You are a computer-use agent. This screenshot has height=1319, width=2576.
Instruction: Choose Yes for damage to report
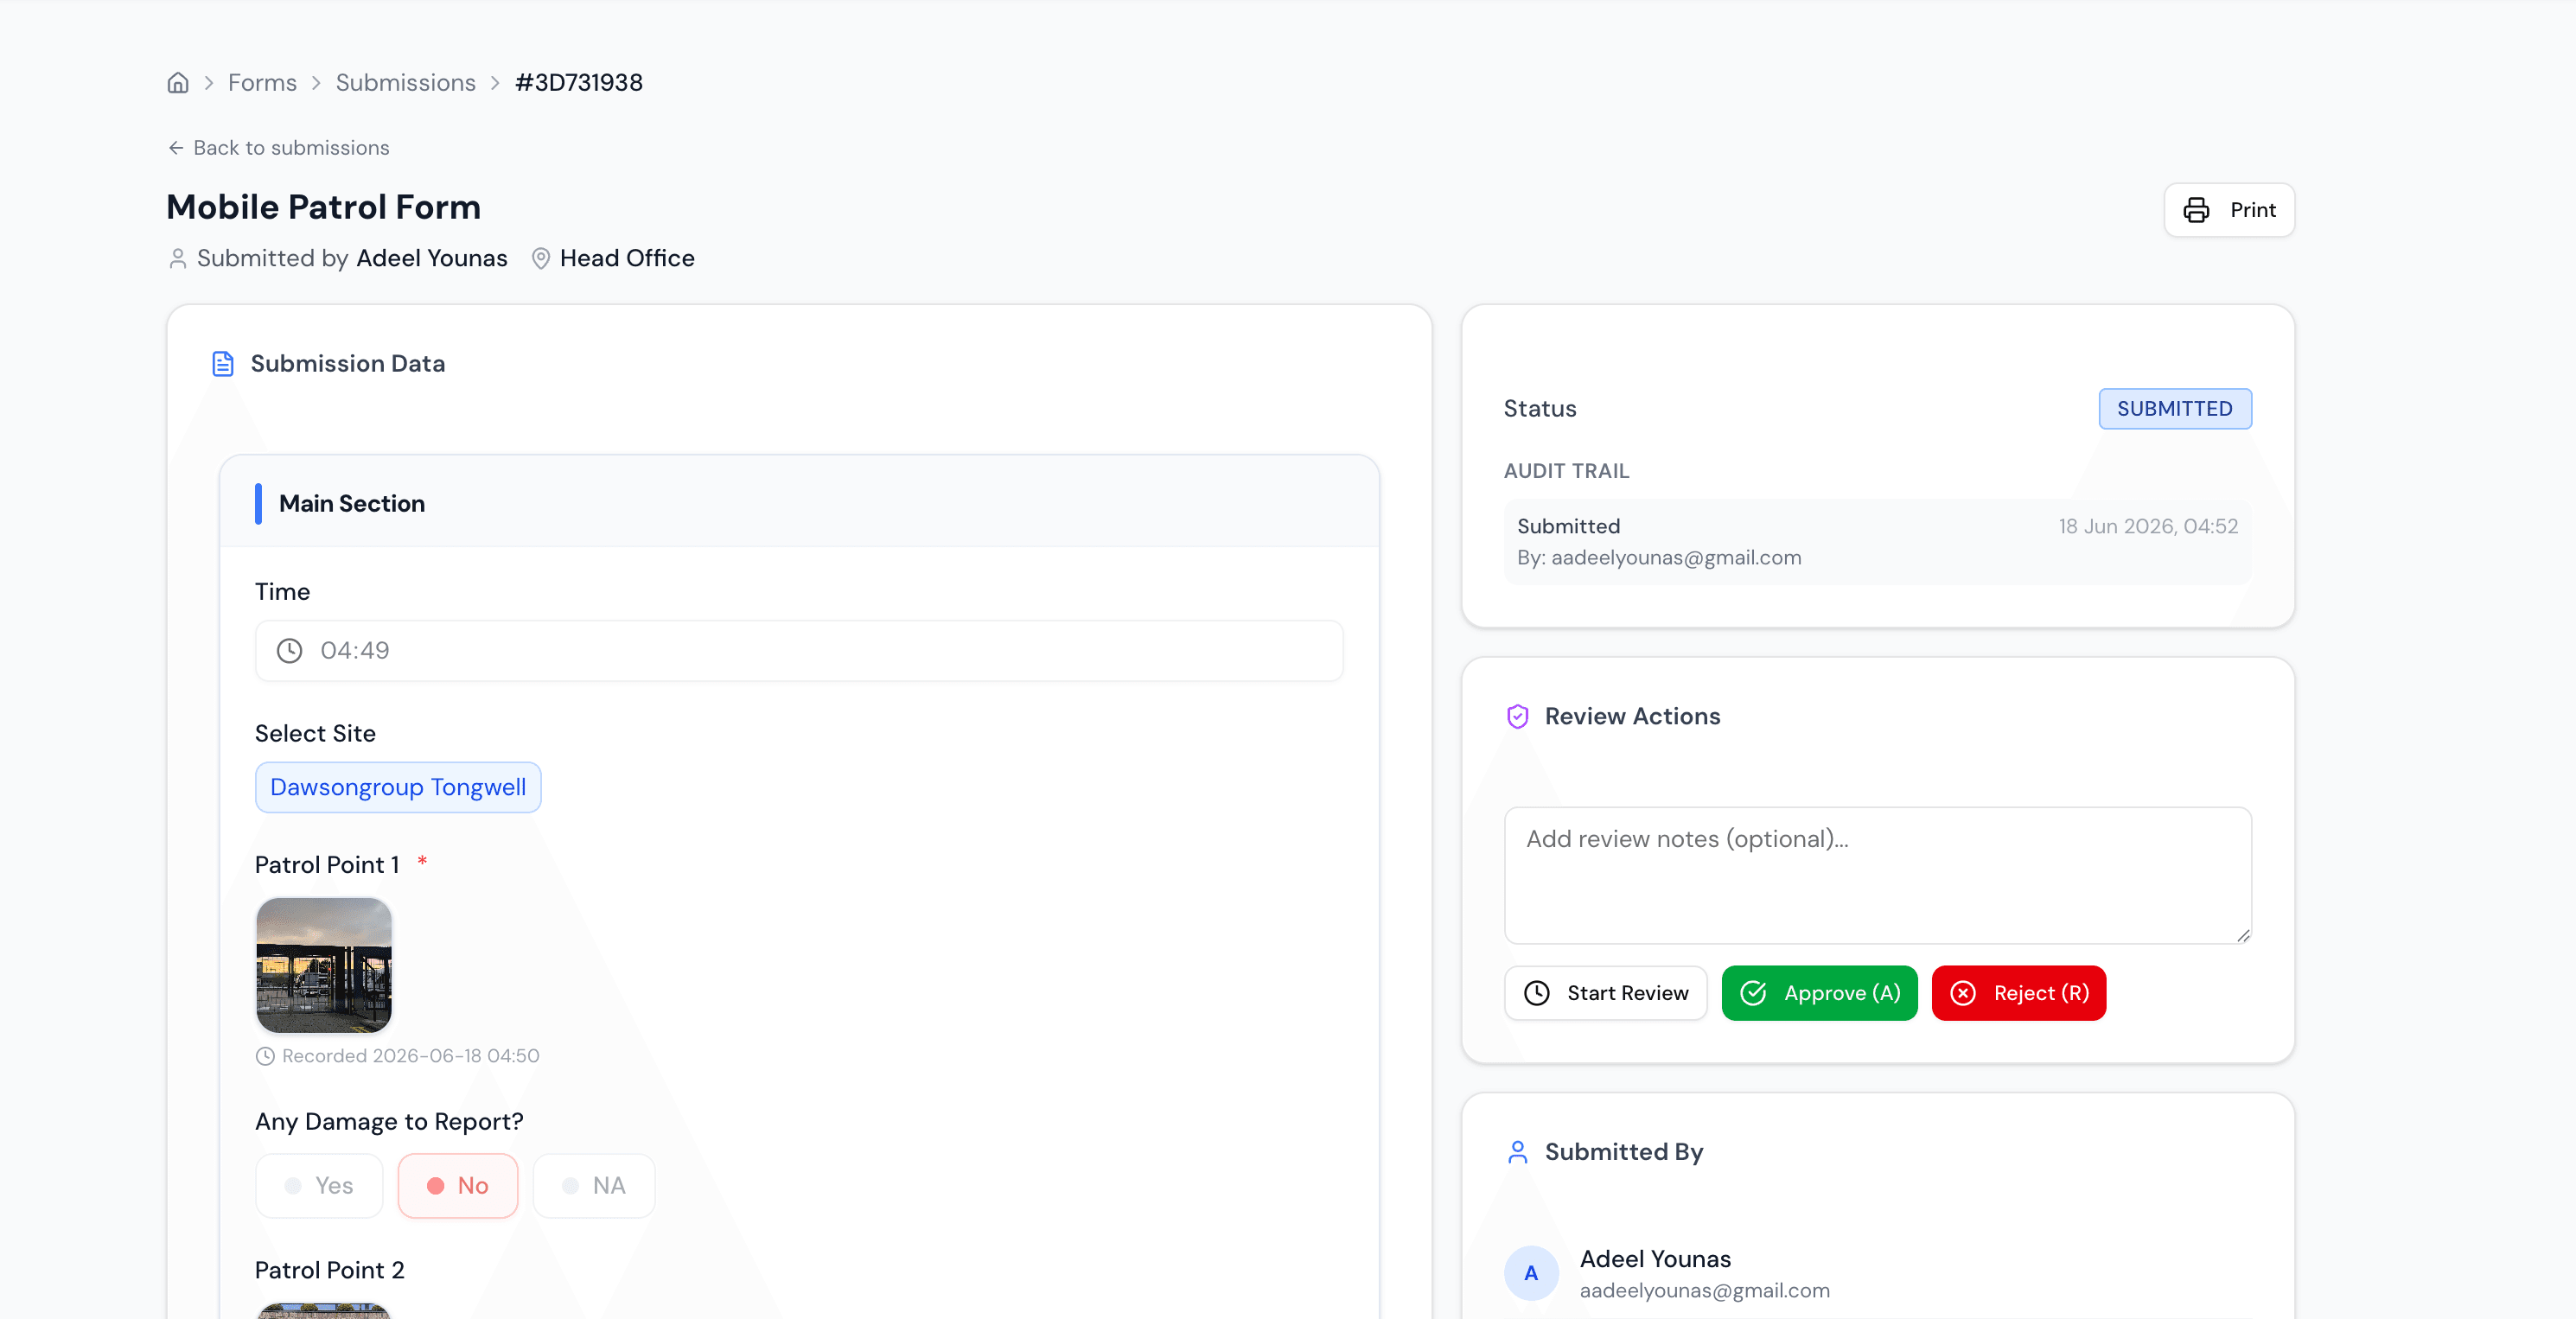coord(319,1186)
